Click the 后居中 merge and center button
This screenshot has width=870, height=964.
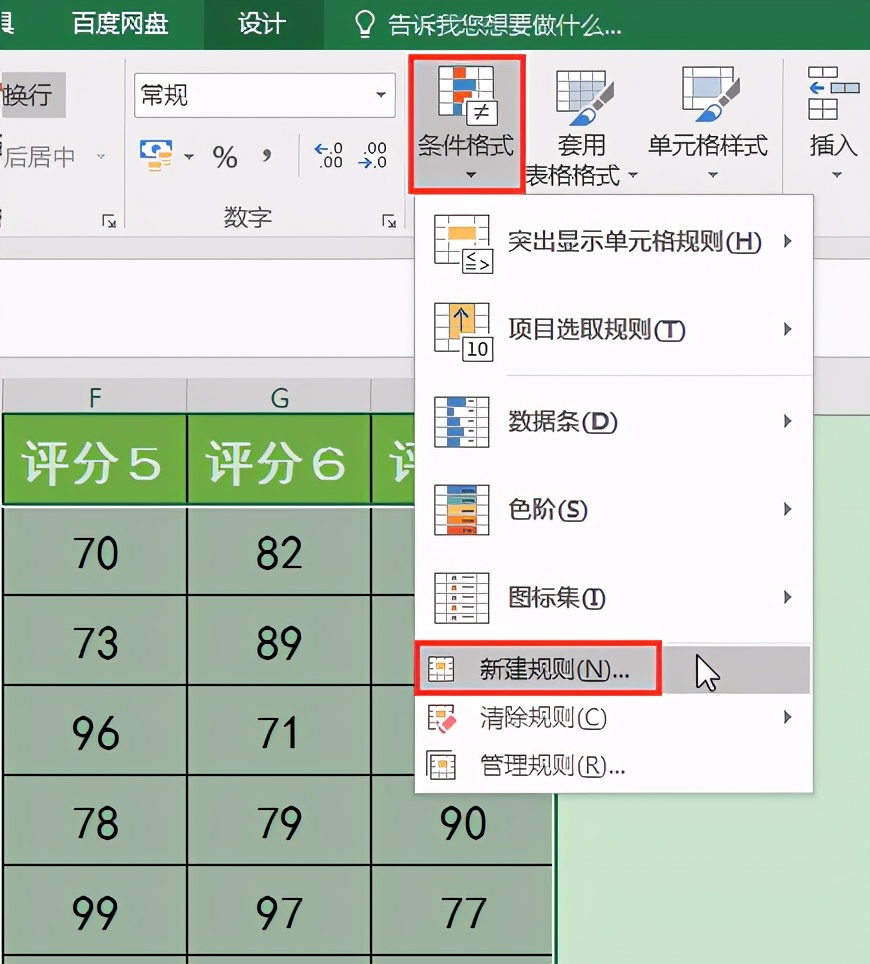pyautogui.click(x=38, y=157)
